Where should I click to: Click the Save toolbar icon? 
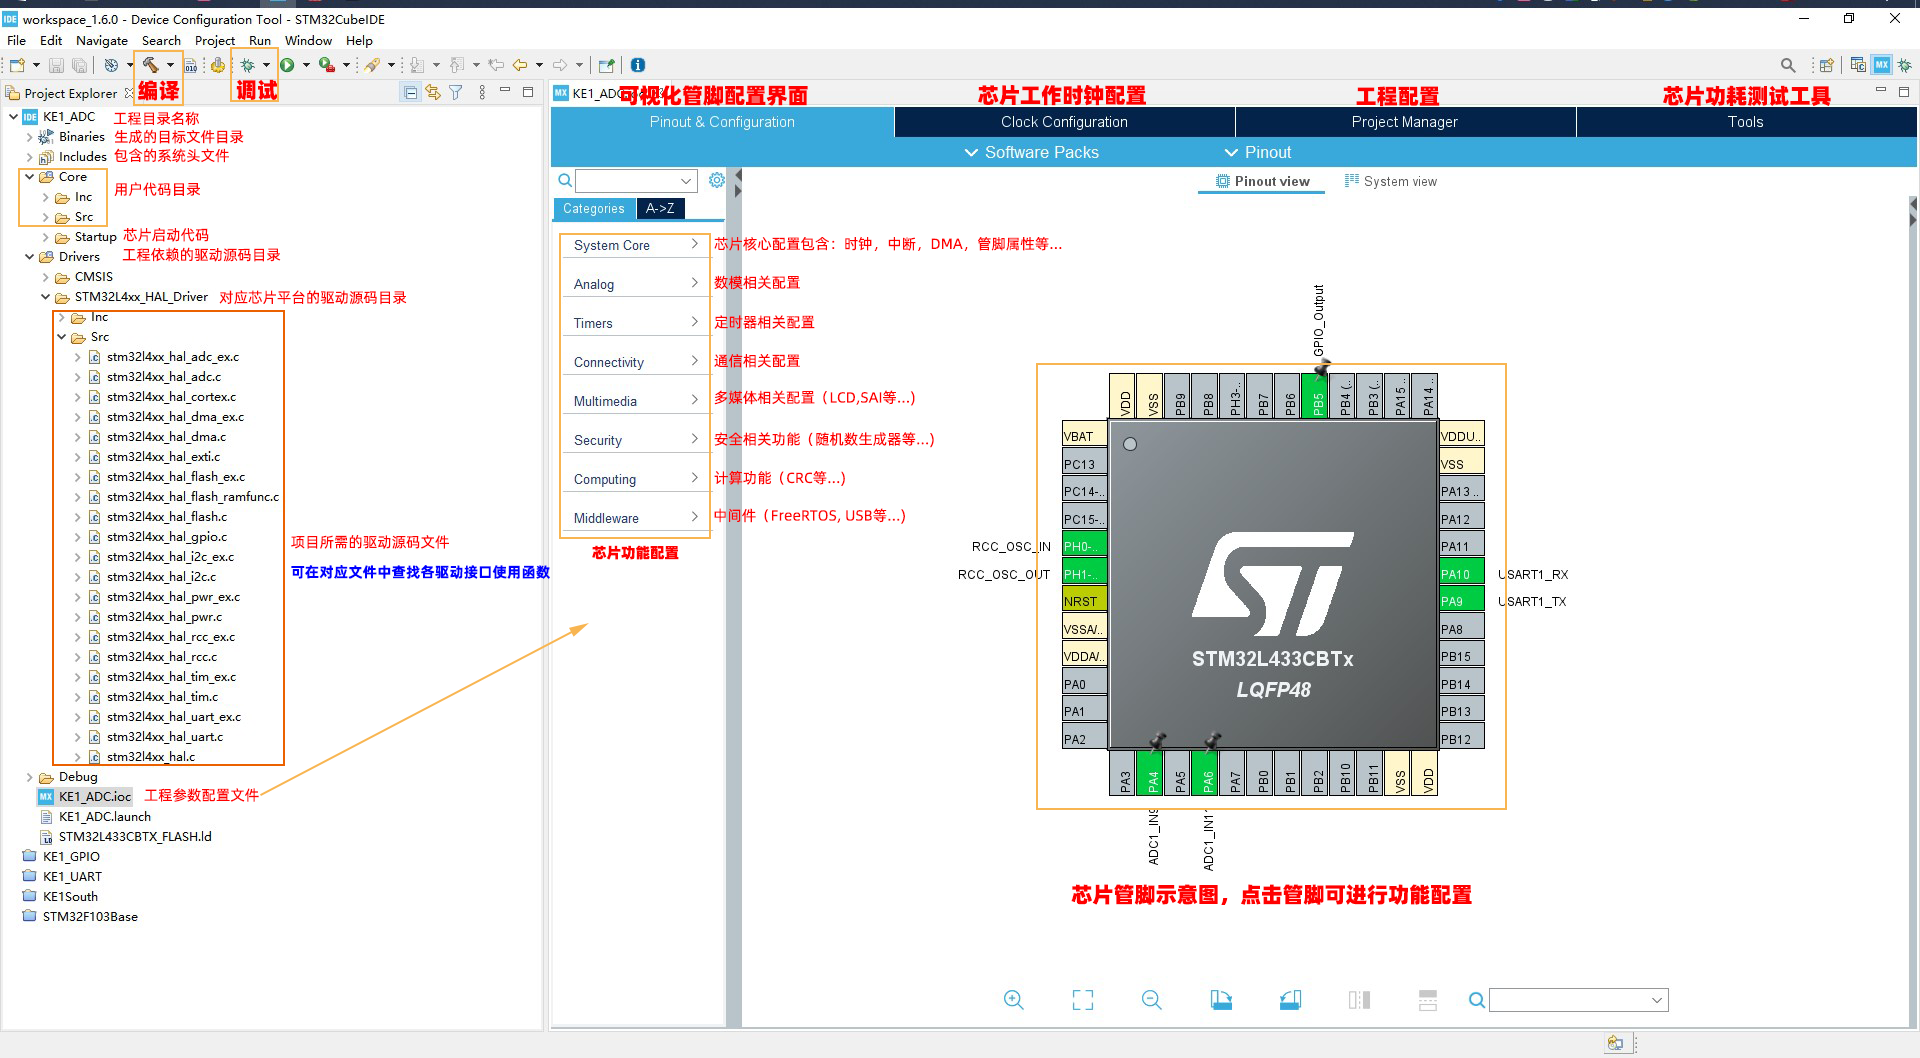(57, 65)
